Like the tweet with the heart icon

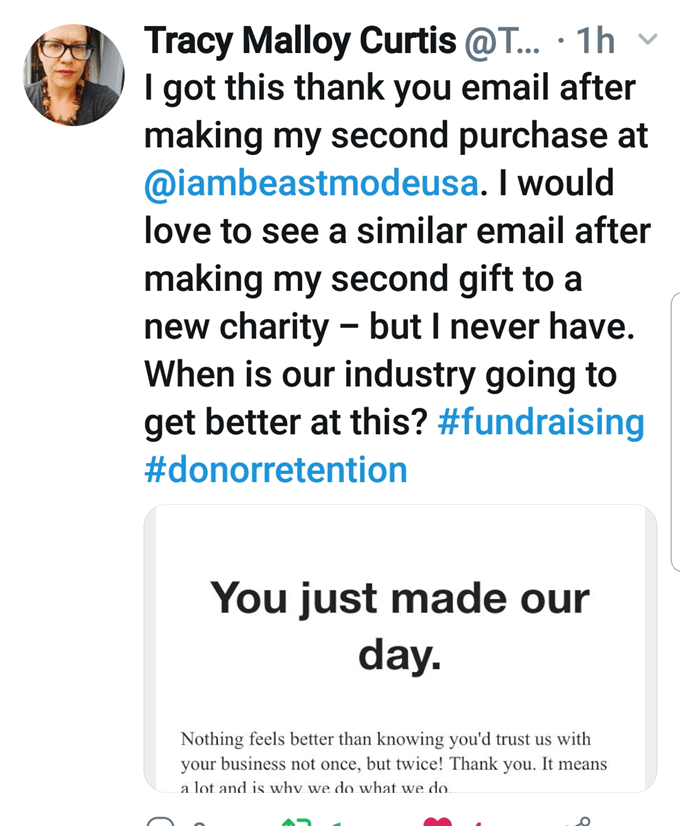[x=437, y=822]
